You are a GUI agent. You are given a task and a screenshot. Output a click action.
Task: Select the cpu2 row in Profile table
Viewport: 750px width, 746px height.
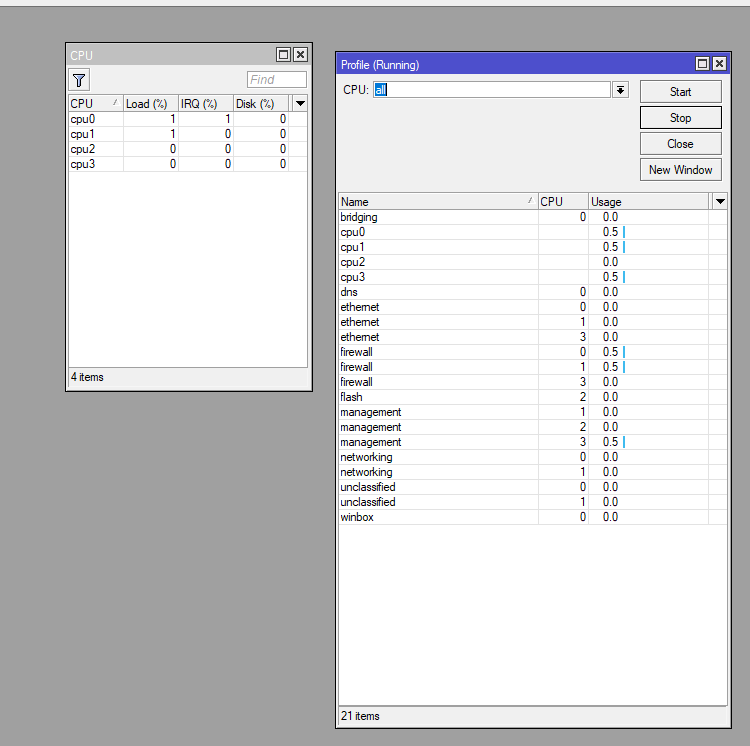533,262
